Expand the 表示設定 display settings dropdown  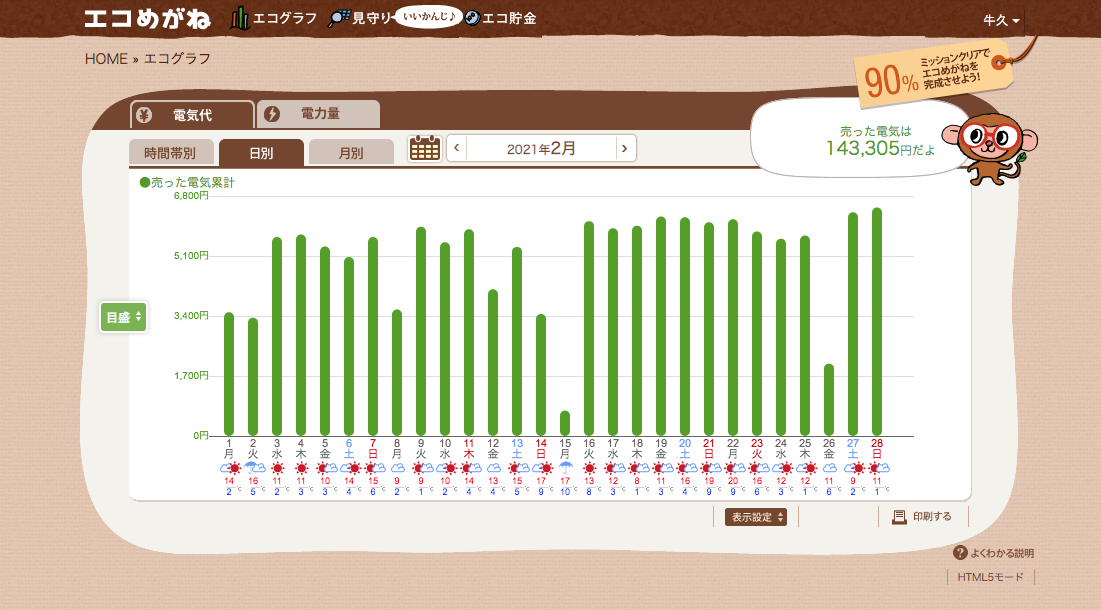pos(755,517)
